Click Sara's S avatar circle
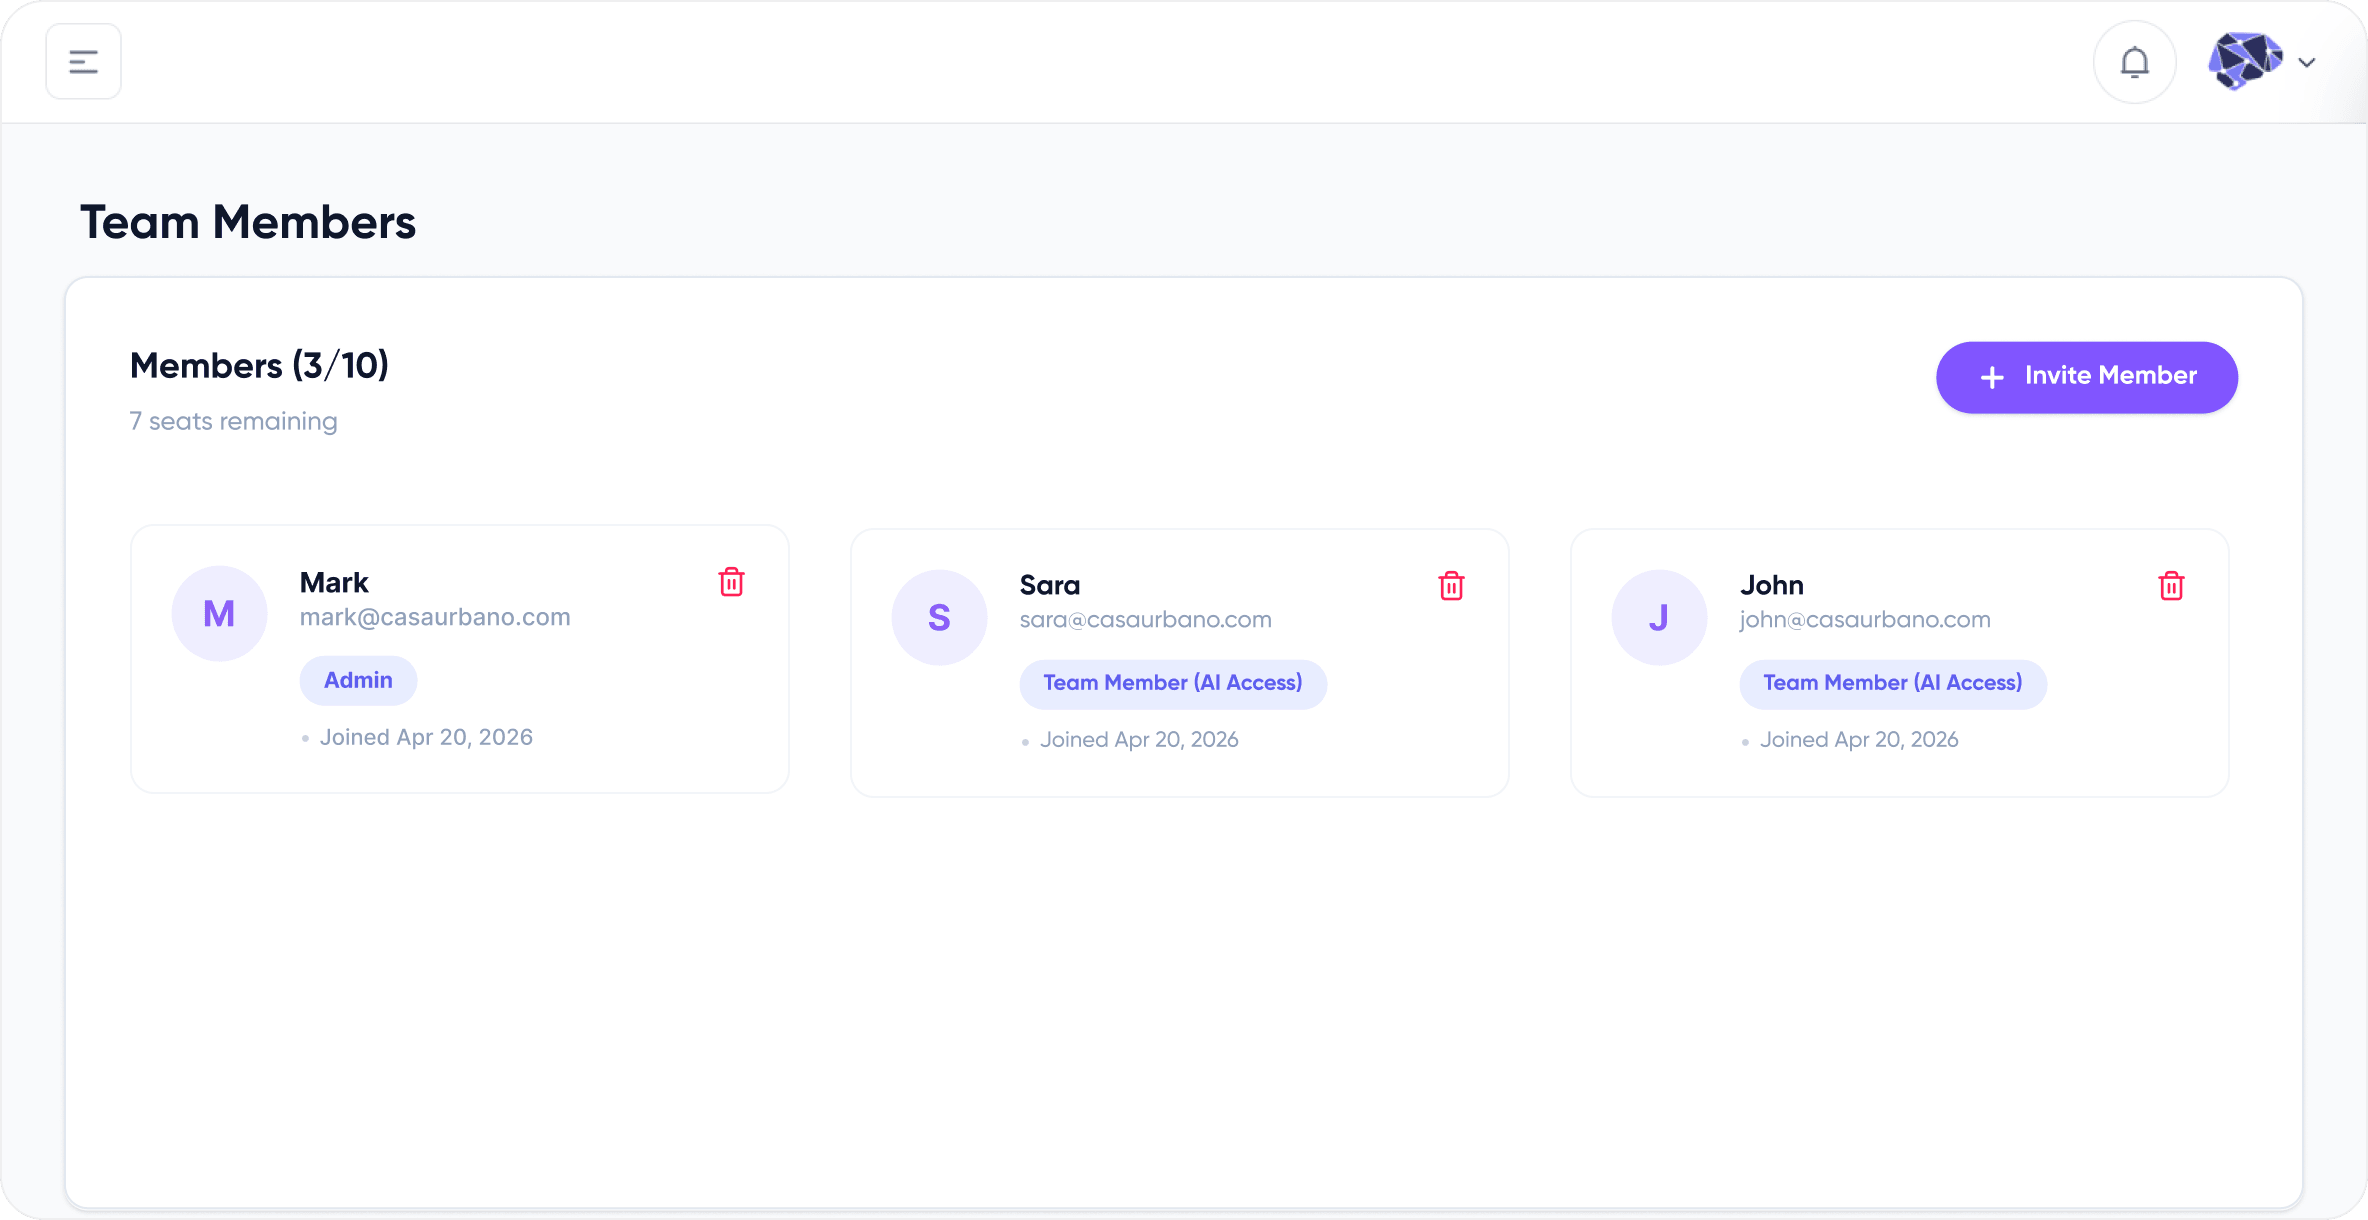Viewport: 2368px width, 1220px height. 939,617
